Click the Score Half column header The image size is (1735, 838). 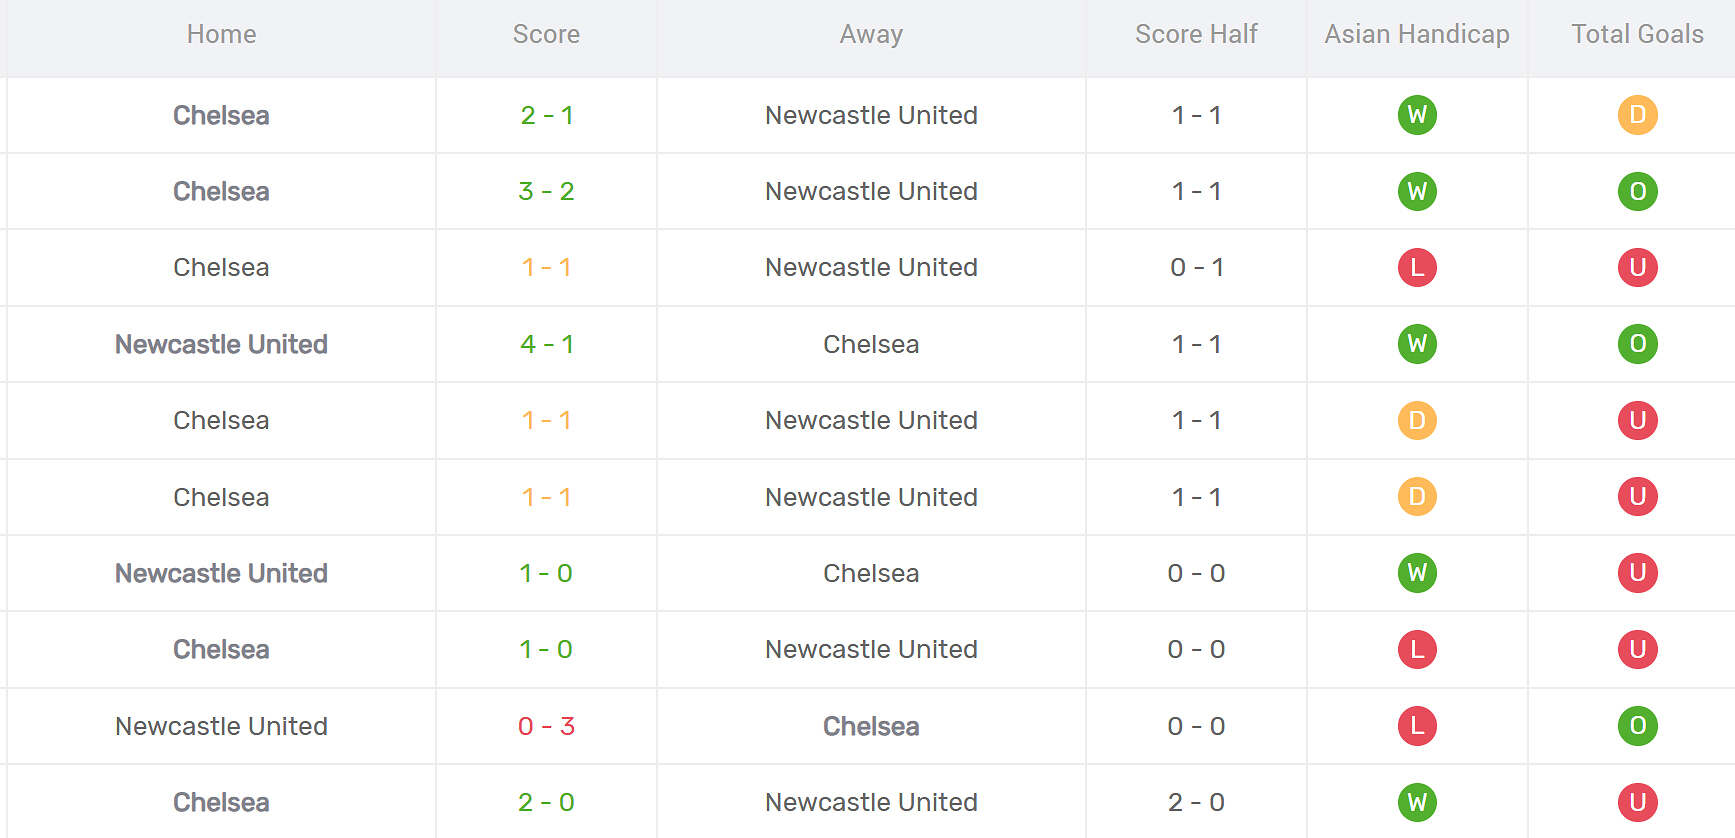tap(1196, 34)
